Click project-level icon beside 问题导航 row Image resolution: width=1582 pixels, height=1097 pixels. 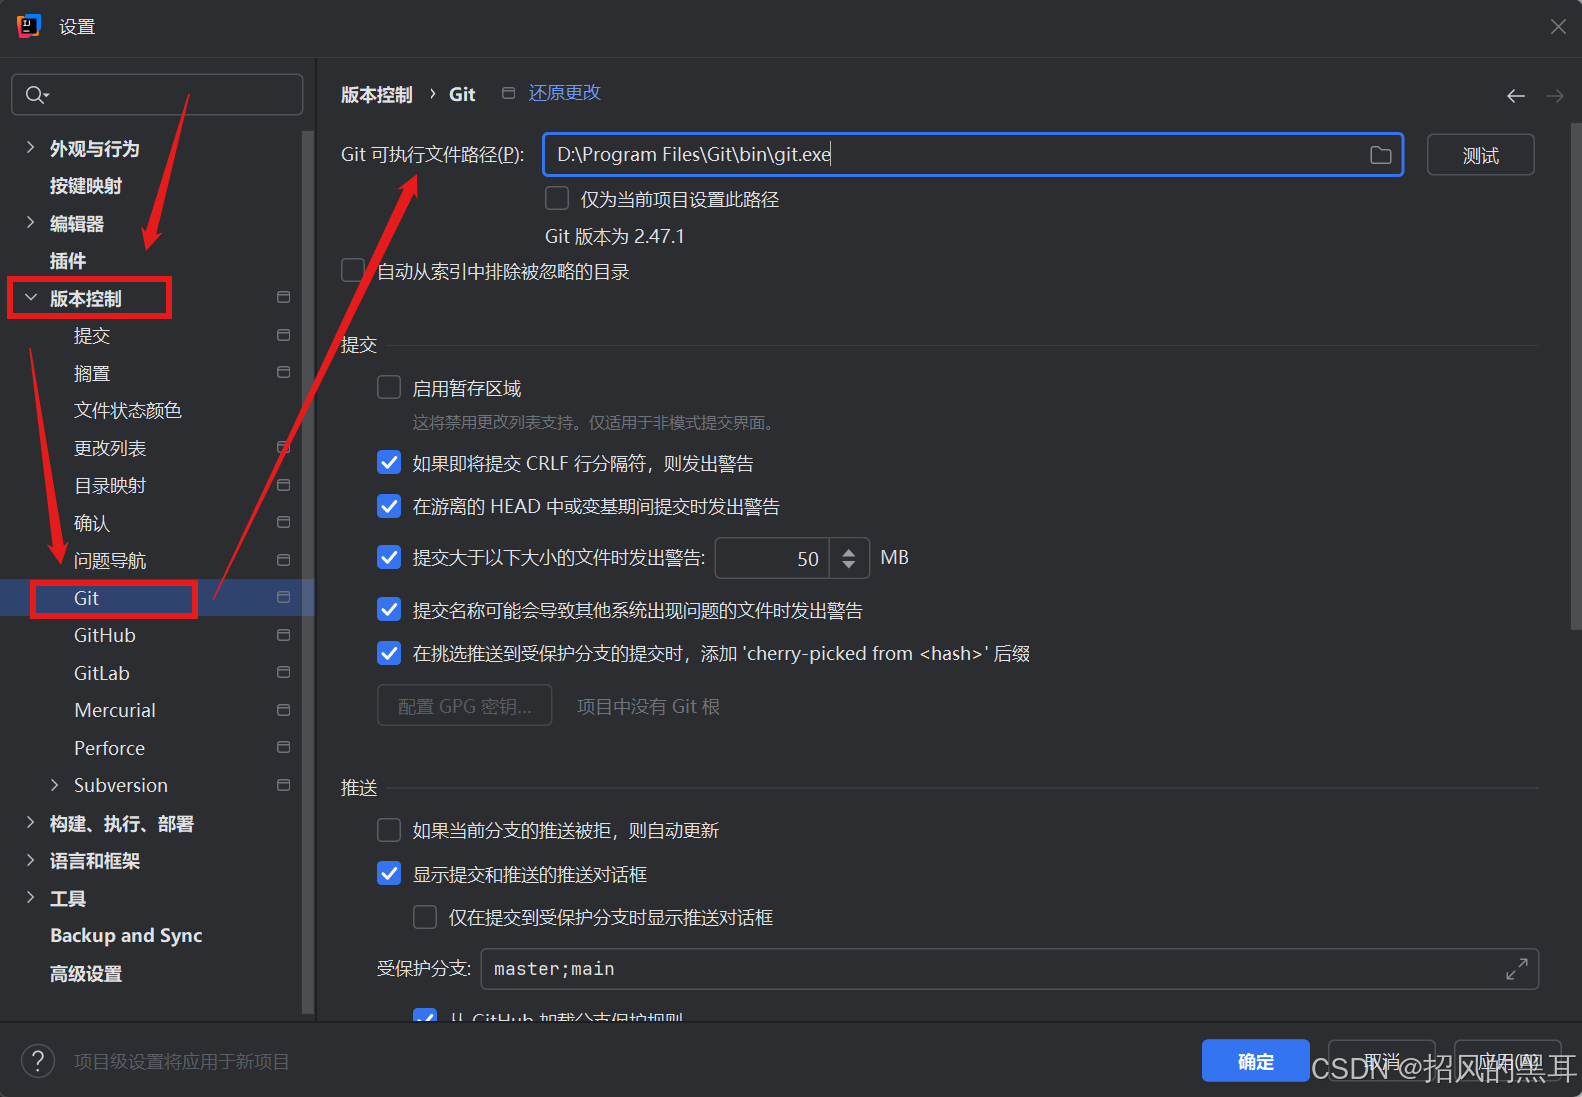(283, 560)
